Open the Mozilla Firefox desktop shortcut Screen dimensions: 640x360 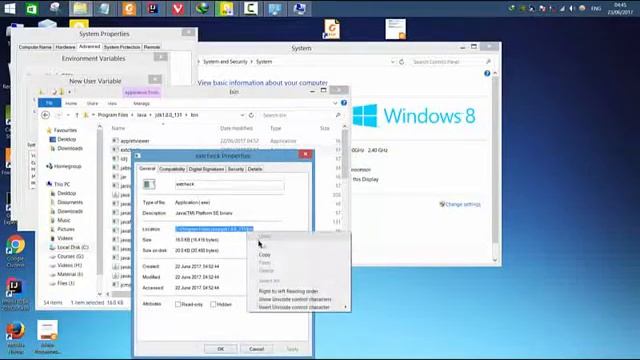16,338
